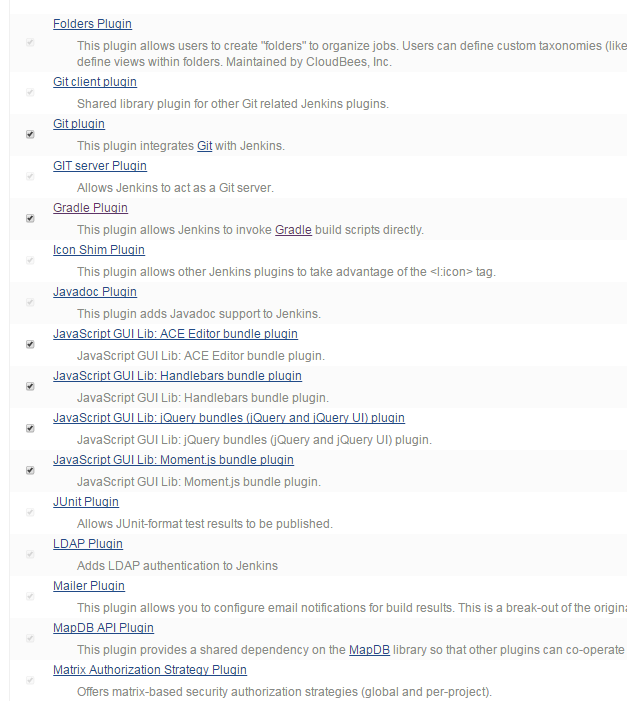Open the Folders Plugin link

coord(92,24)
